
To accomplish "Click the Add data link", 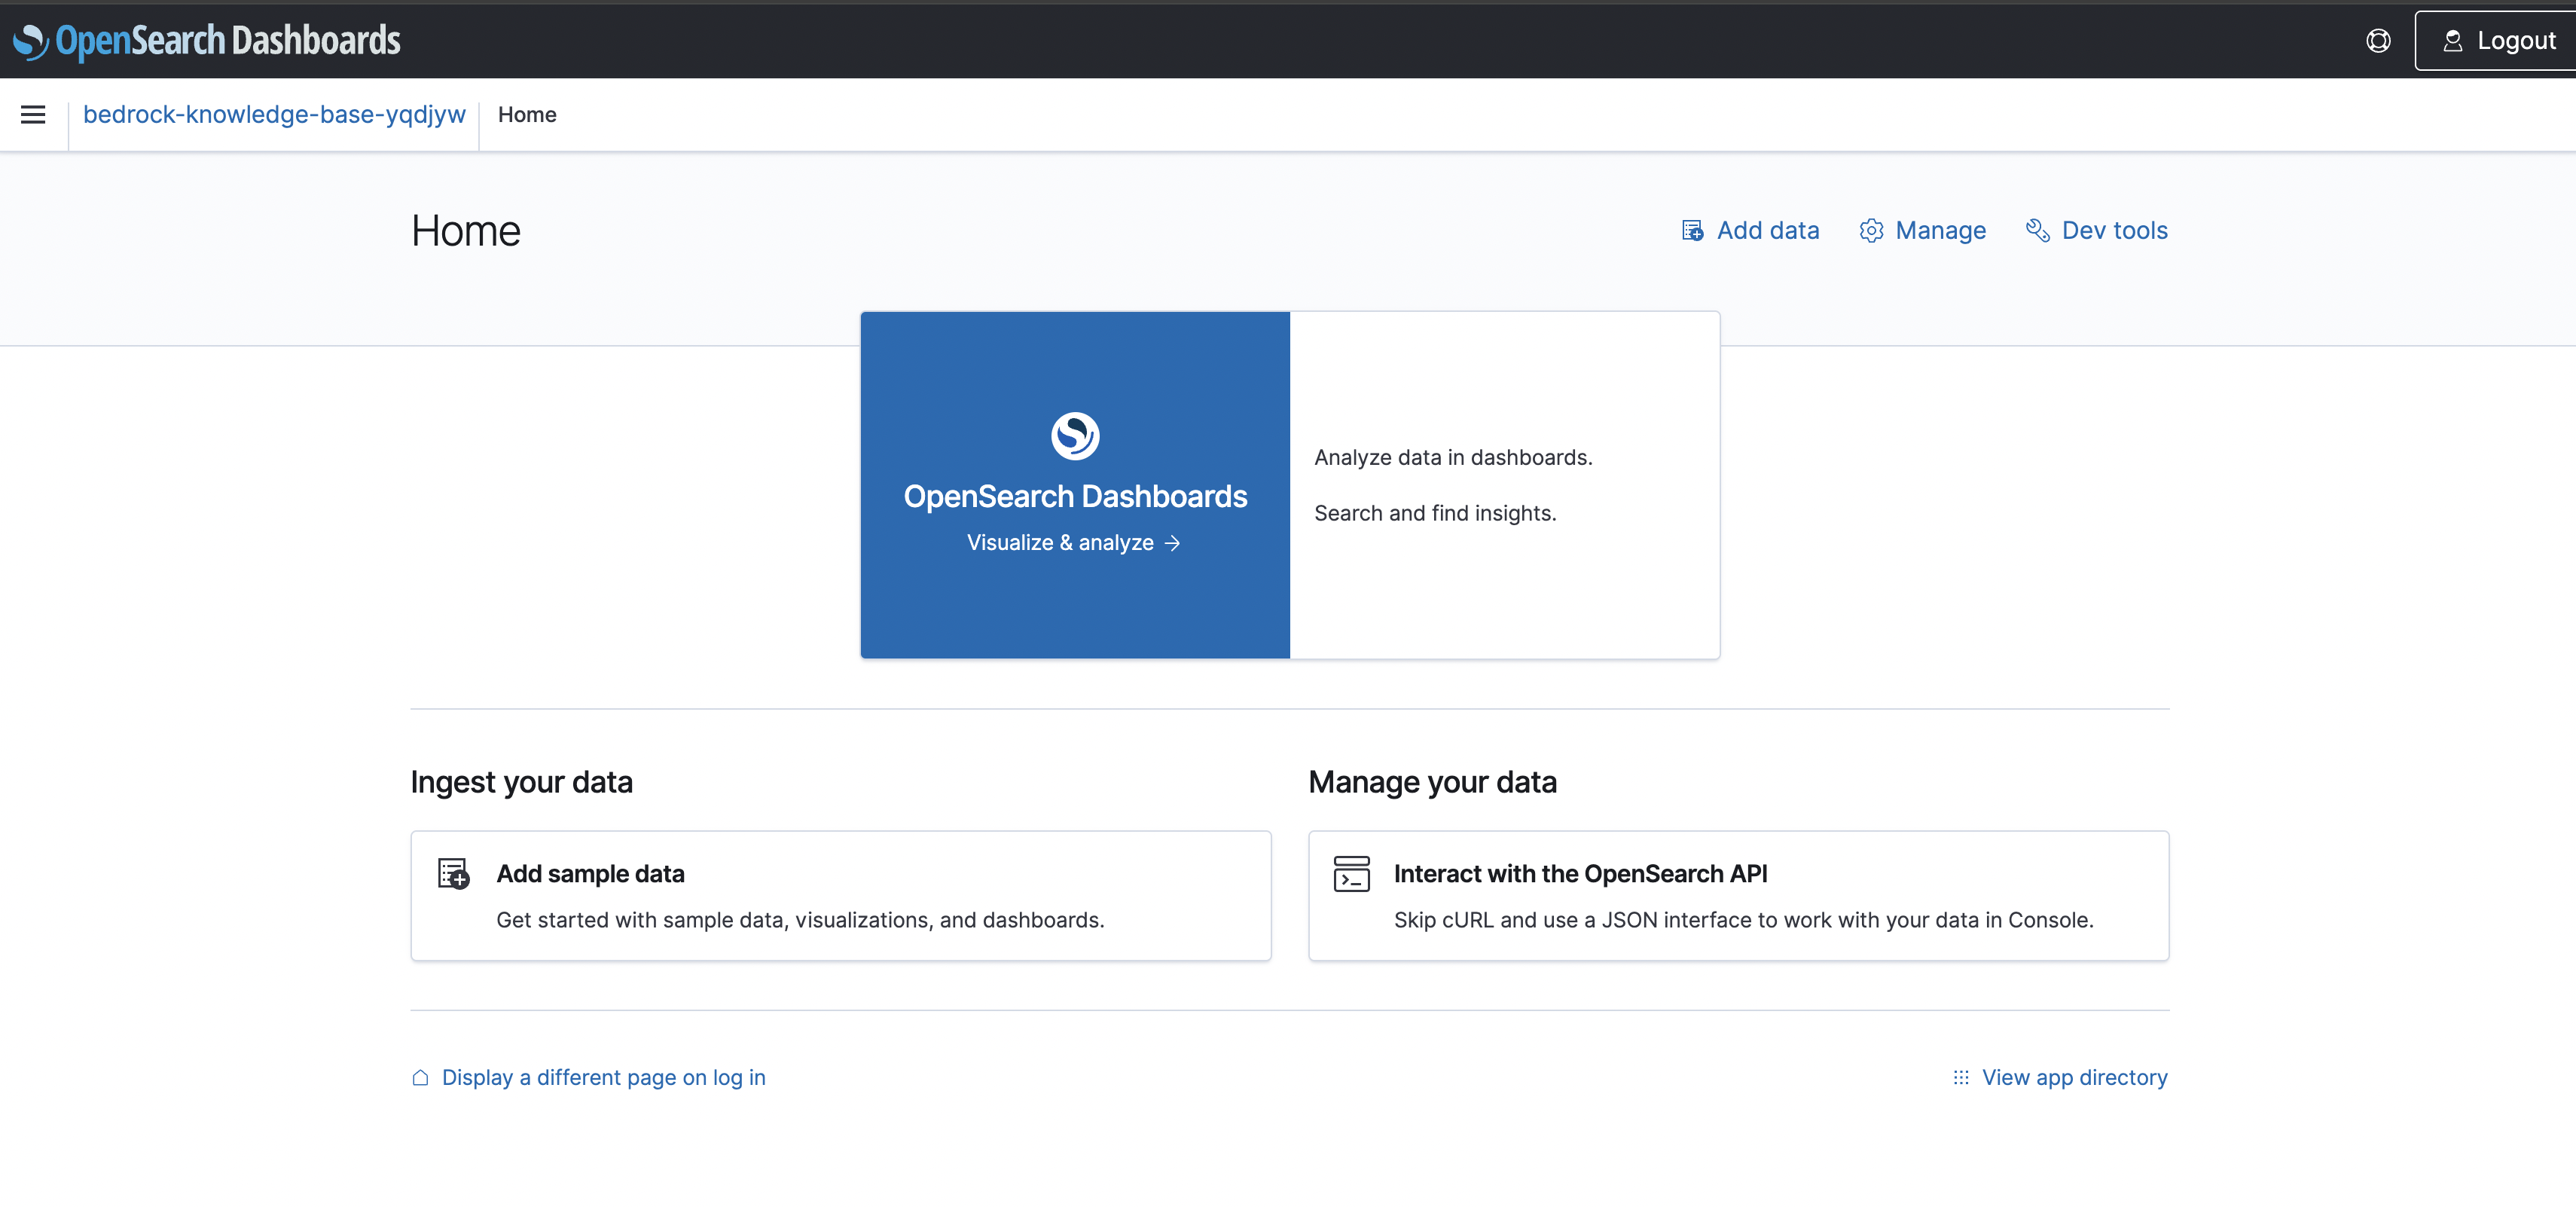I will [x=1750, y=231].
